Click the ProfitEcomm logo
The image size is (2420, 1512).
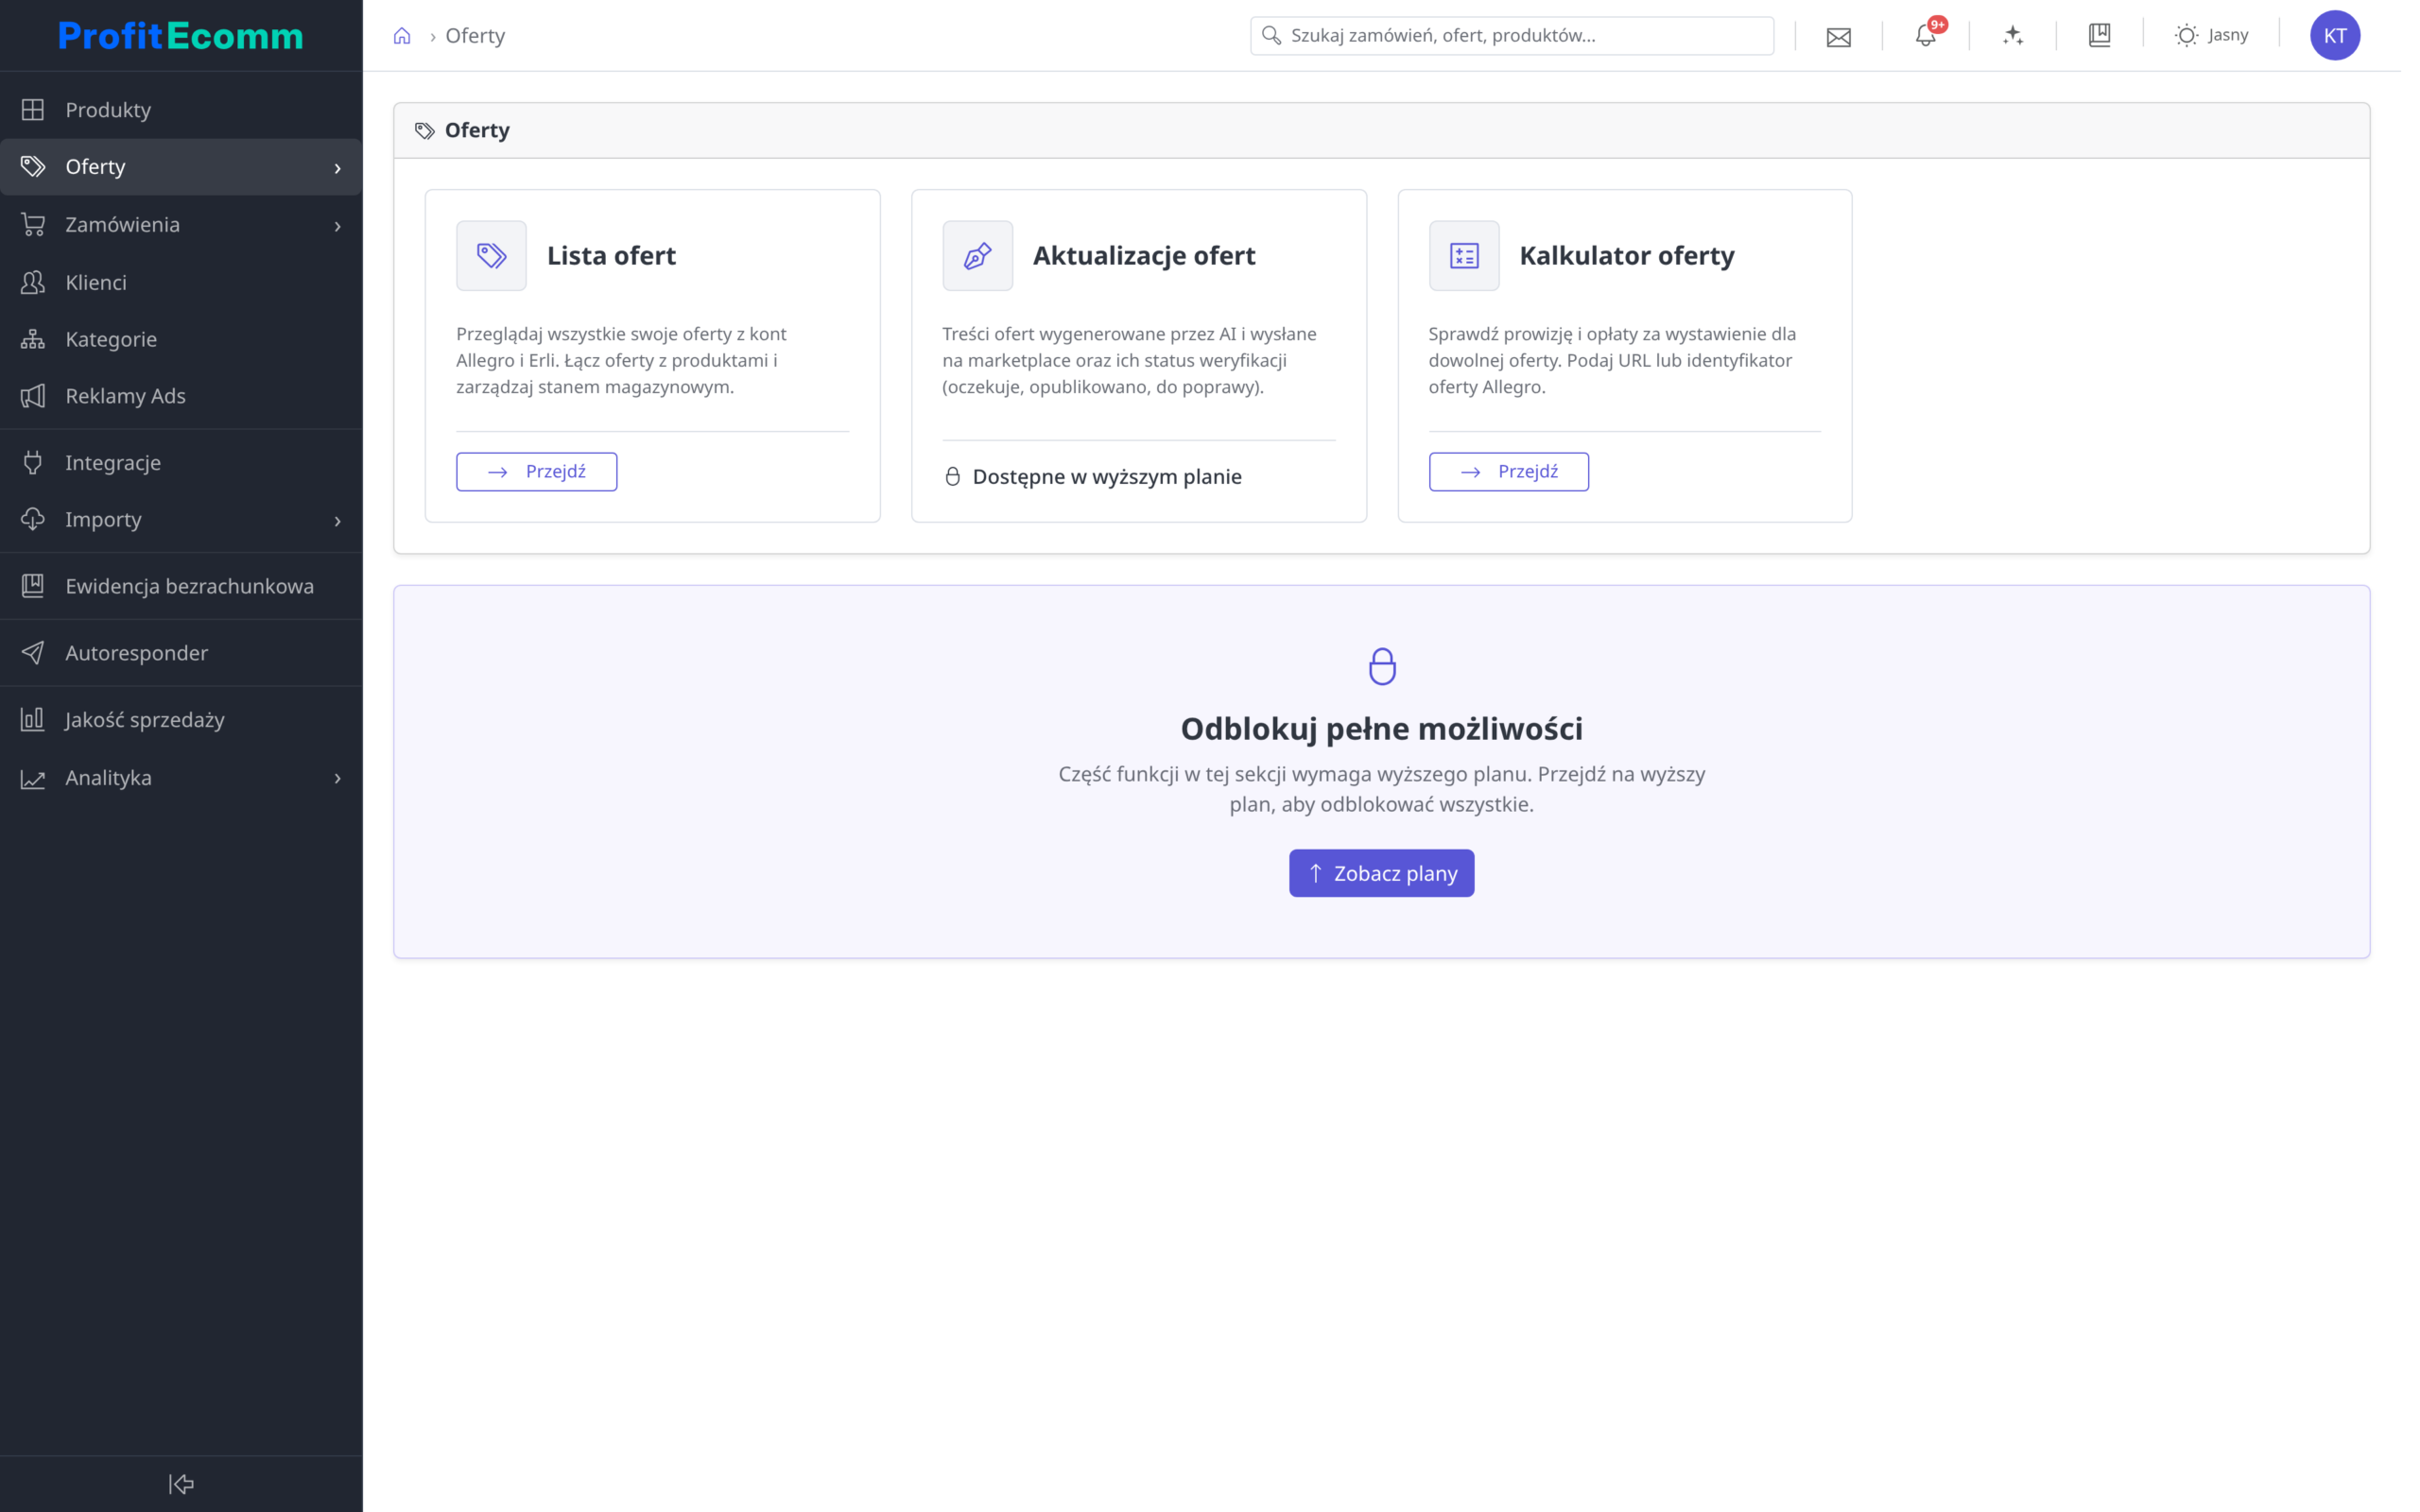181,36
